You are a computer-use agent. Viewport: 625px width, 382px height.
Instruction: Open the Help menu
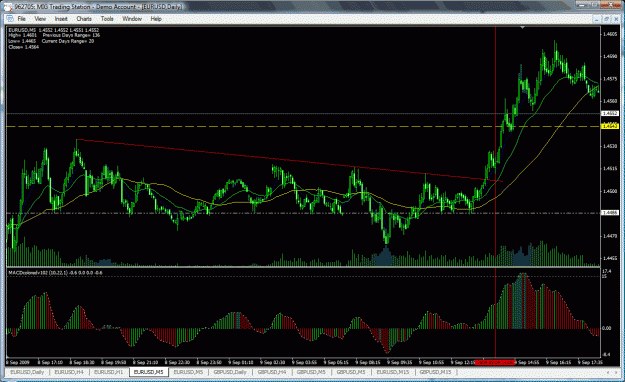(x=156, y=19)
